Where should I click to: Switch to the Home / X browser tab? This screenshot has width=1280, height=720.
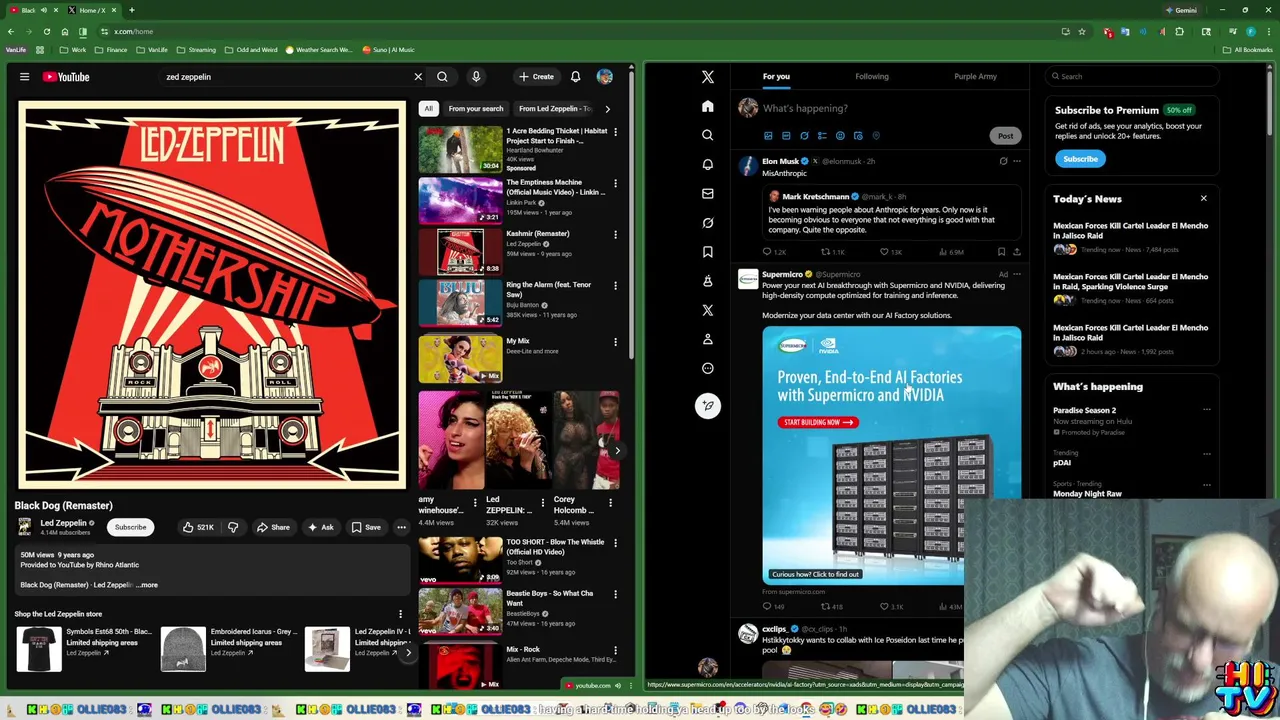[x=91, y=10]
